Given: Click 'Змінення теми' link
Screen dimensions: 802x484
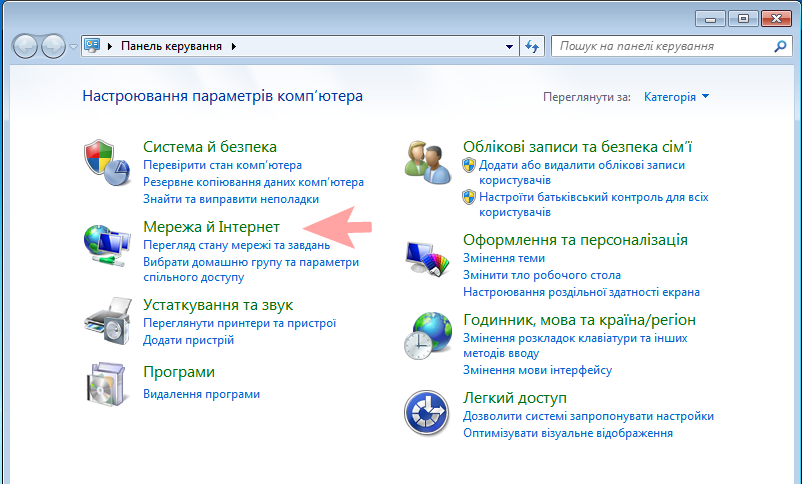Looking at the screenshot, I should pyautogui.click(x=504, y=258).
